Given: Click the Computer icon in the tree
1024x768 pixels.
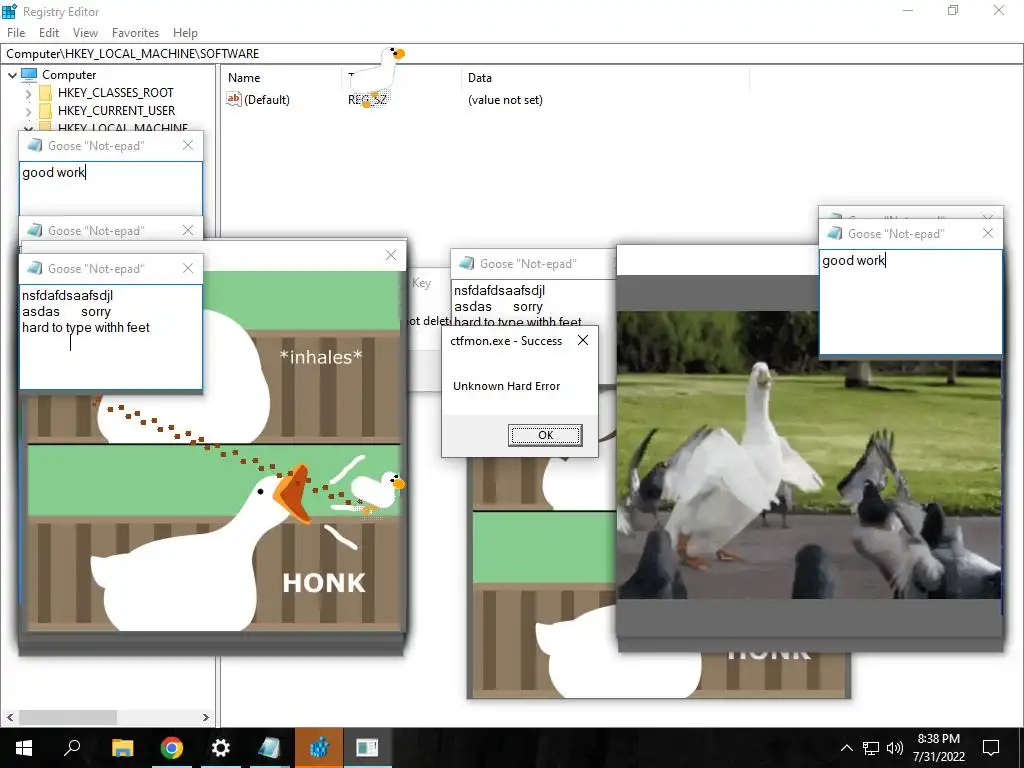Looking at the screenshot, I should tap(29, 74).
